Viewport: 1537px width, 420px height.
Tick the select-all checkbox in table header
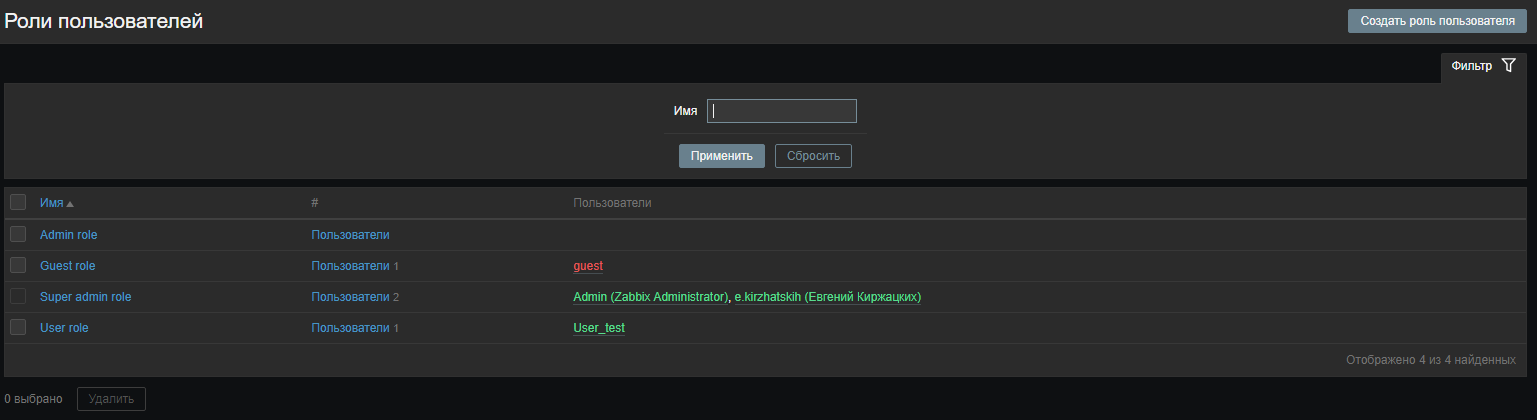[x=18, y=203]
